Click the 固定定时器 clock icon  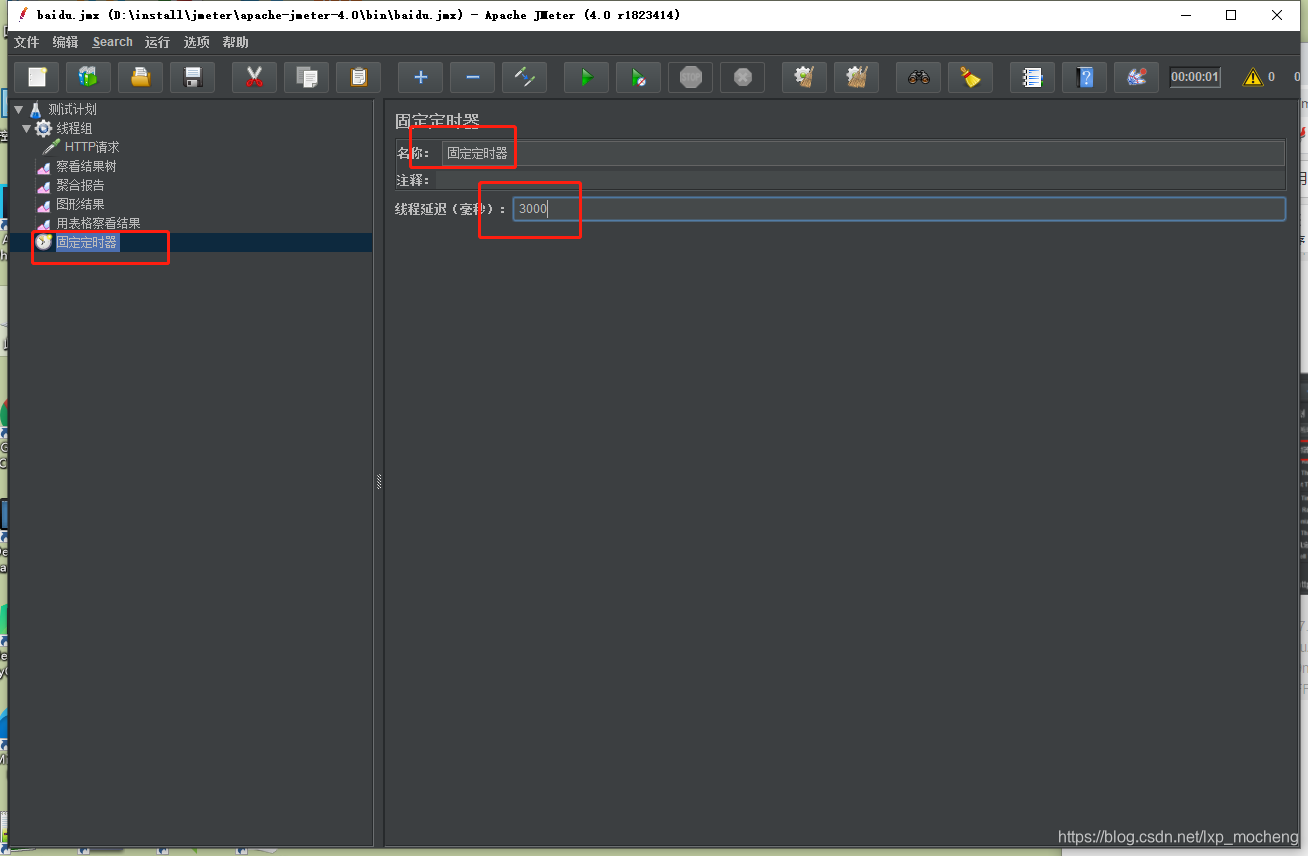tap(44, 242)
